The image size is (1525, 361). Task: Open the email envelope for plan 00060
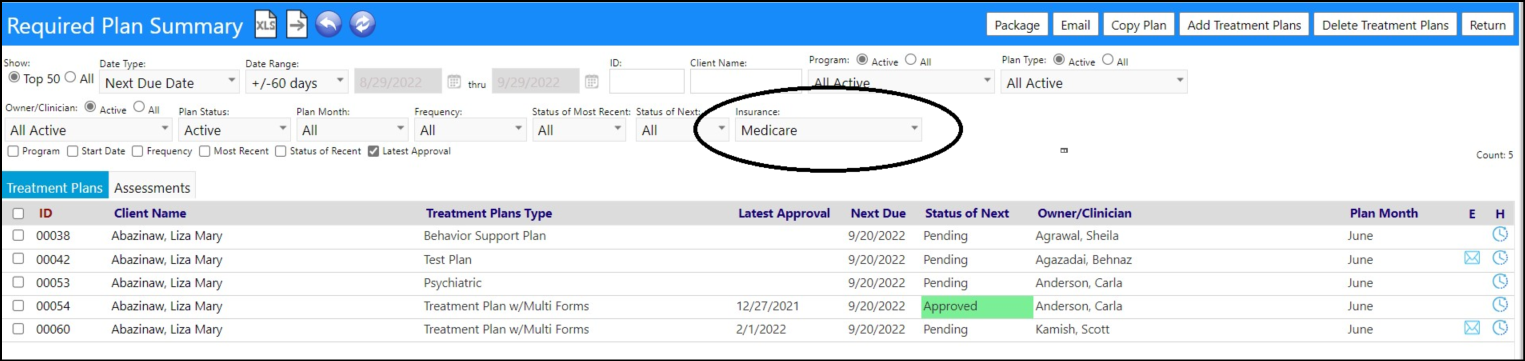tap(1471, 328)
